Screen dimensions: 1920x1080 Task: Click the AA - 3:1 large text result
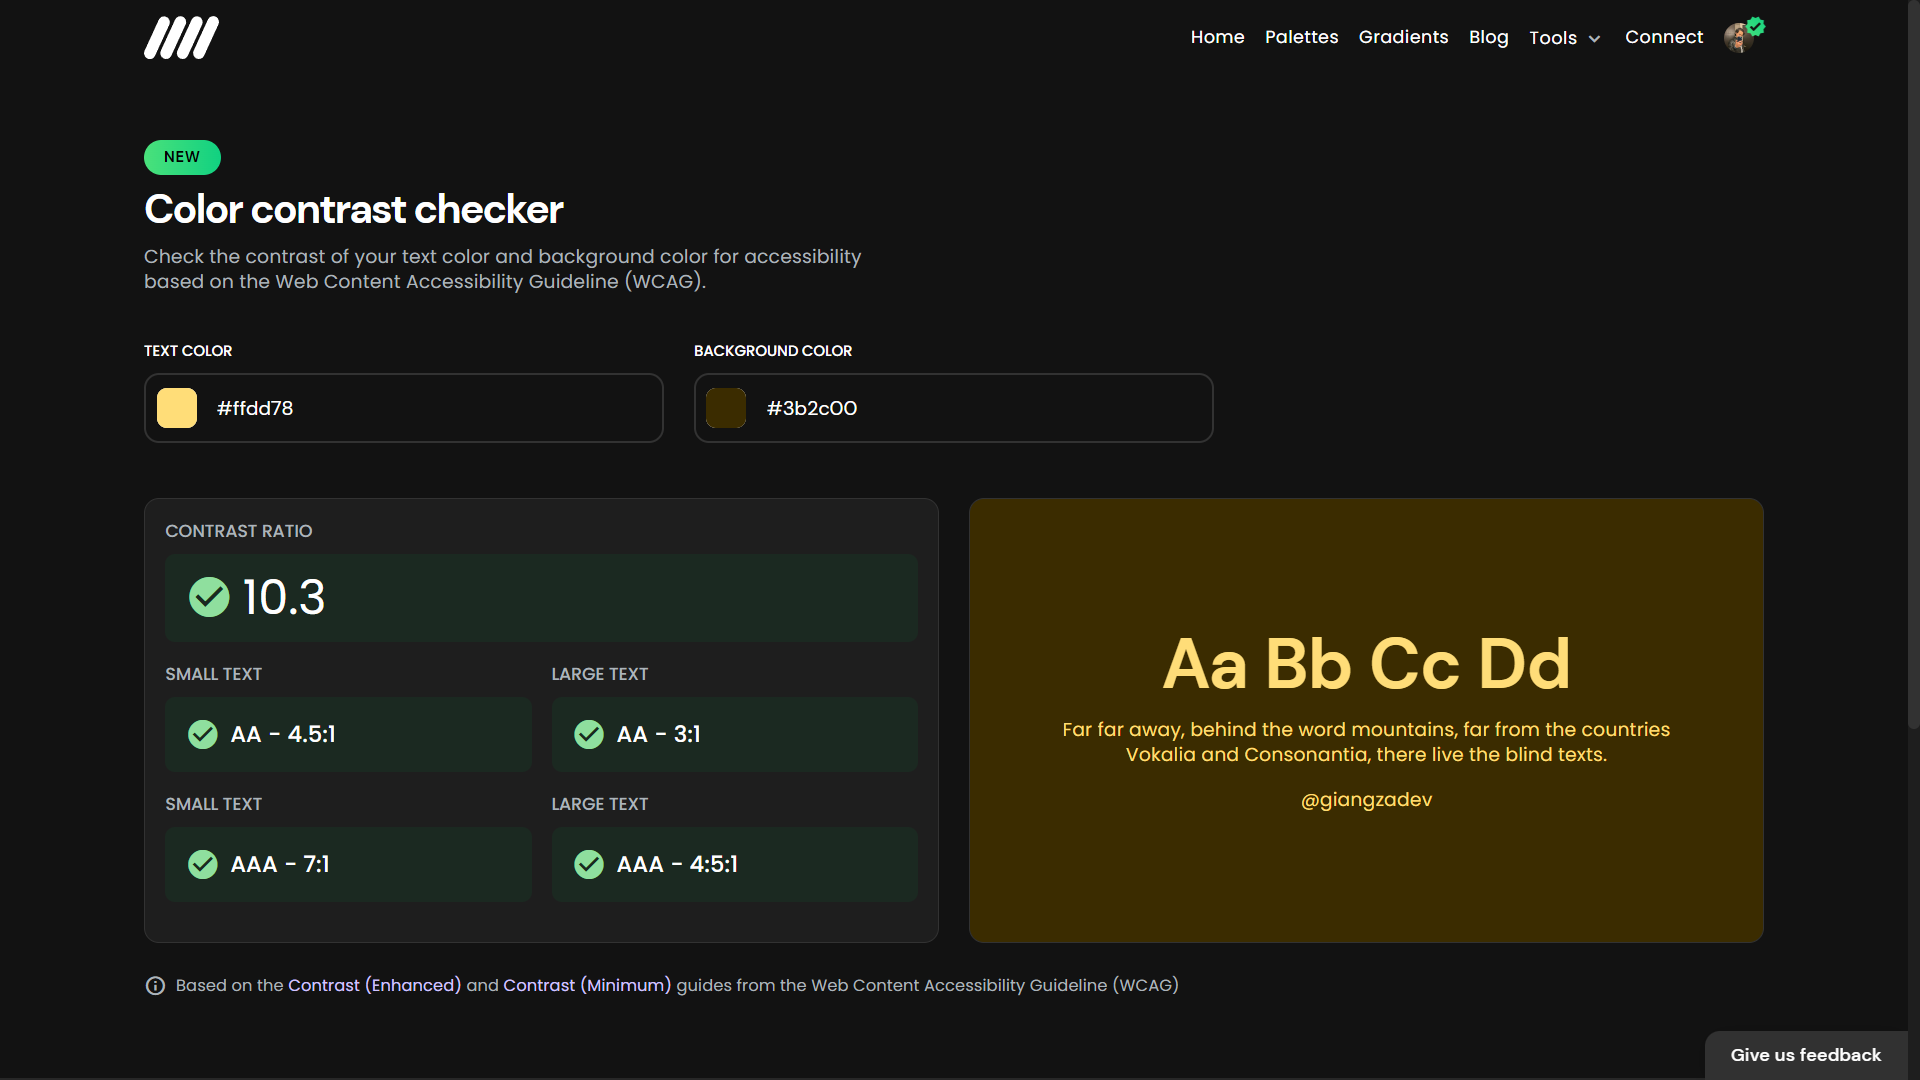click(x=735, y=734)
